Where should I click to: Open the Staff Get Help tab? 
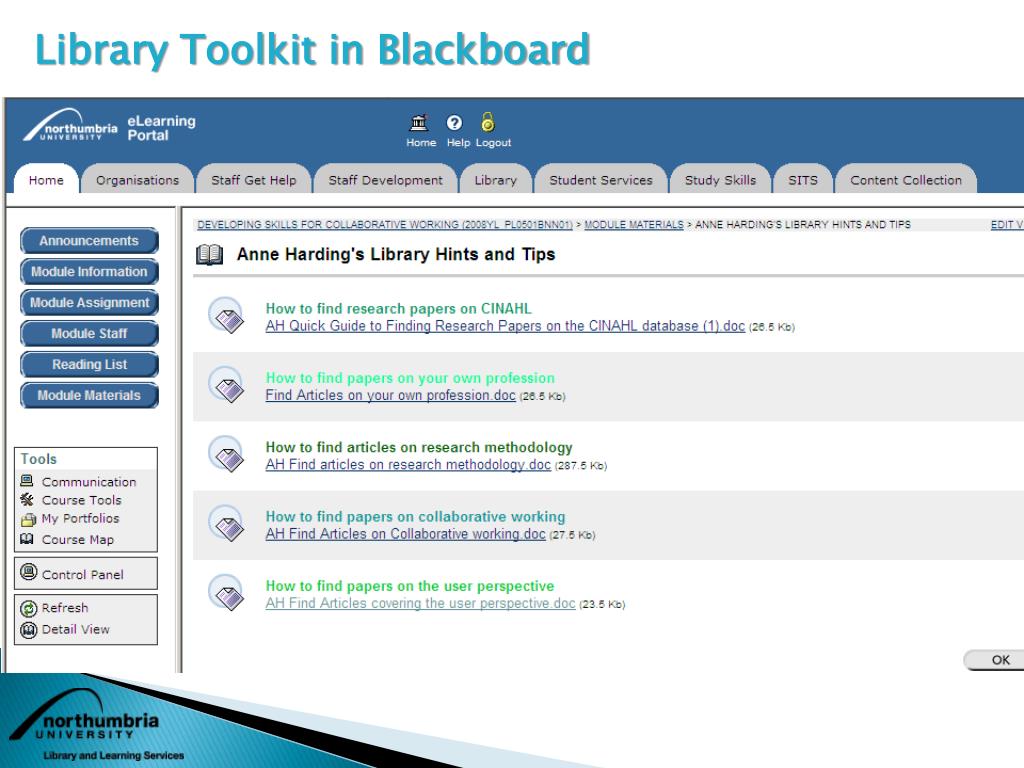[x=253, y=180]
